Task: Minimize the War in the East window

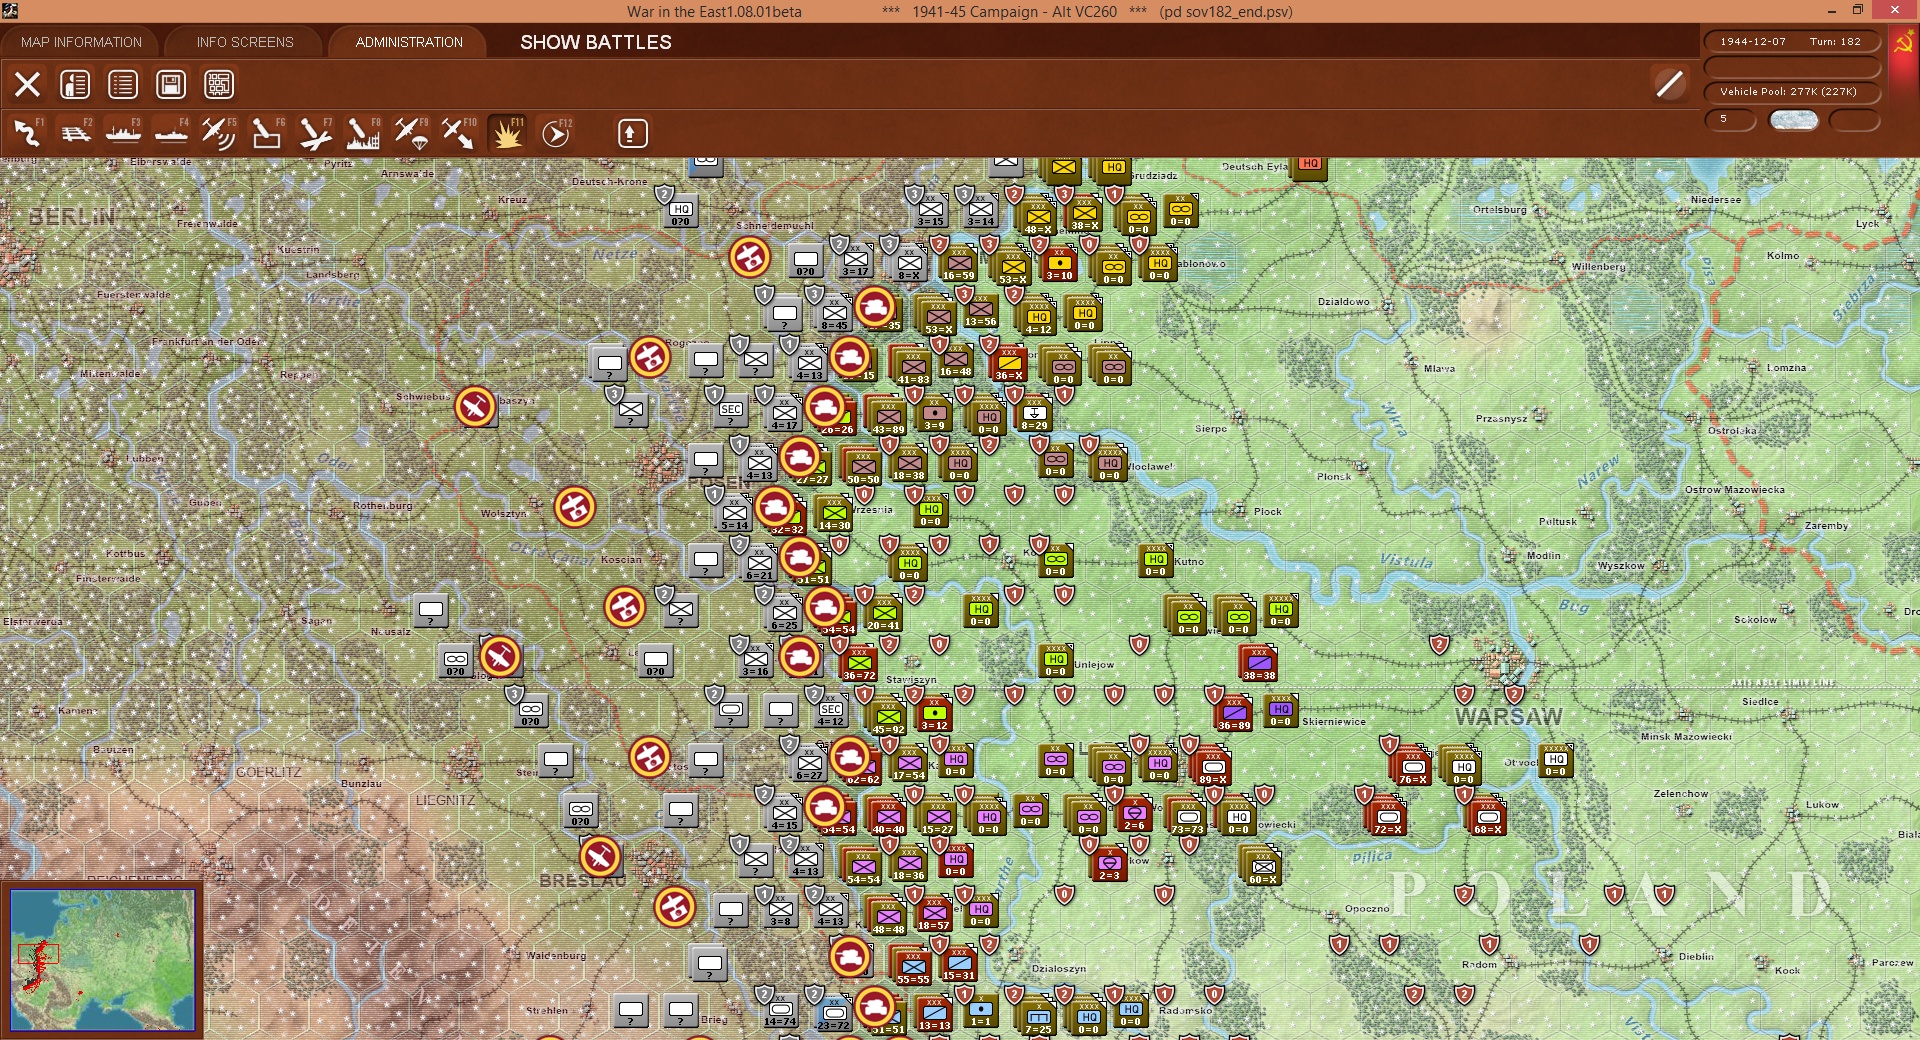Action: pos(1831,11)
